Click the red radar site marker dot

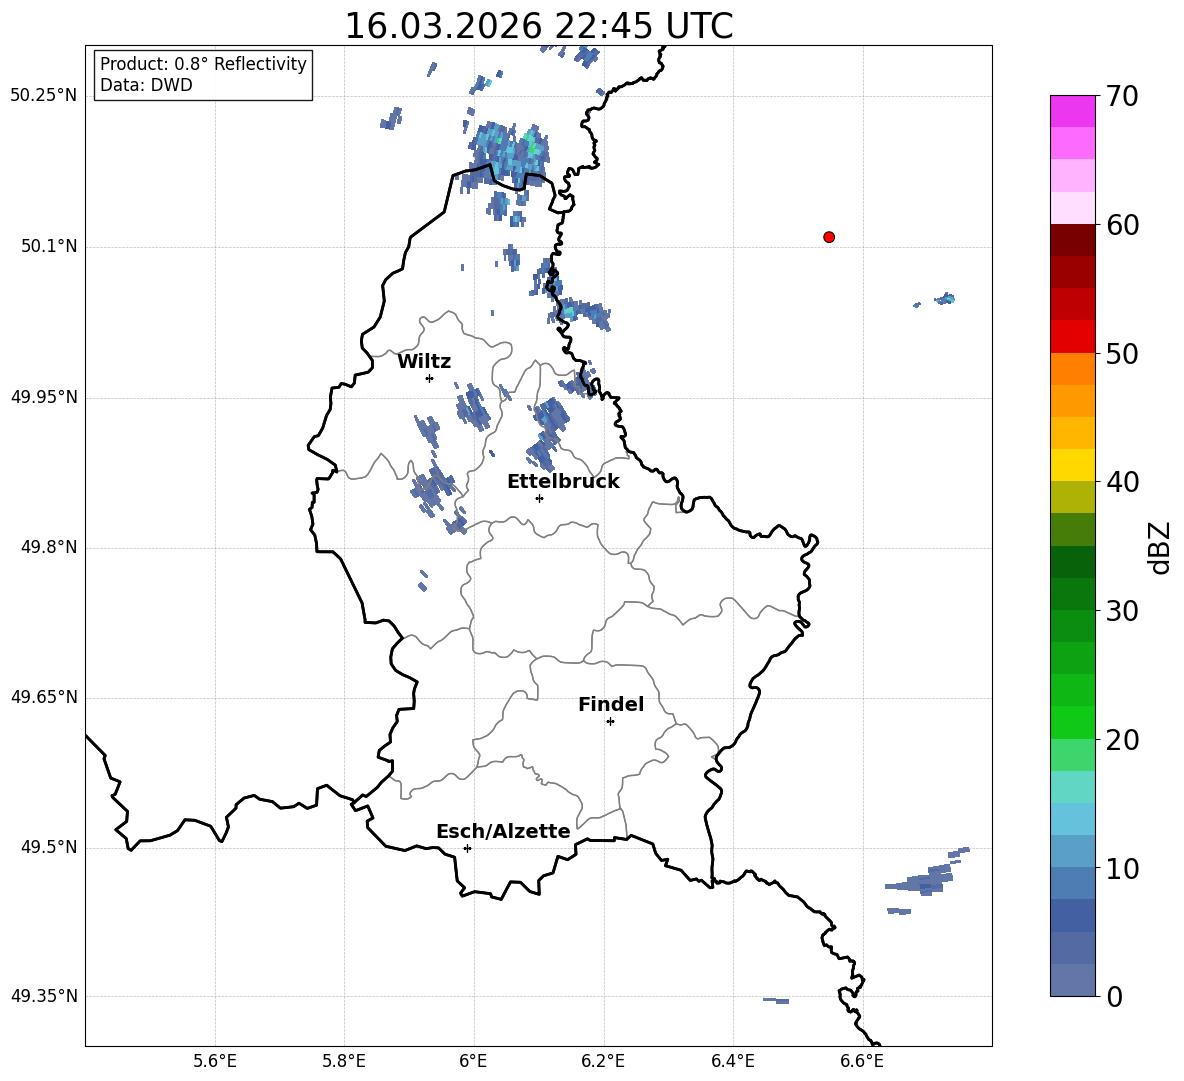[x=829, y=237]
